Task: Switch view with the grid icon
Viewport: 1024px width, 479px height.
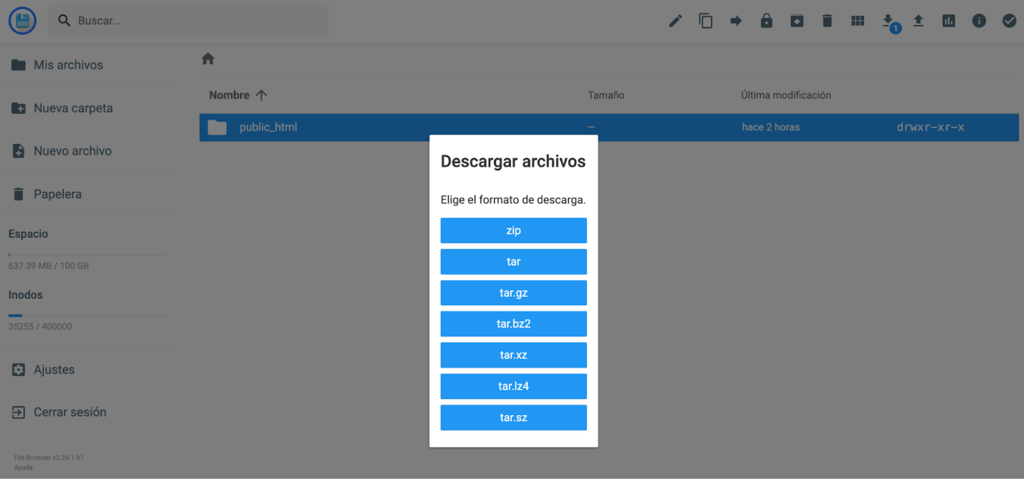Action: (857, 21)
